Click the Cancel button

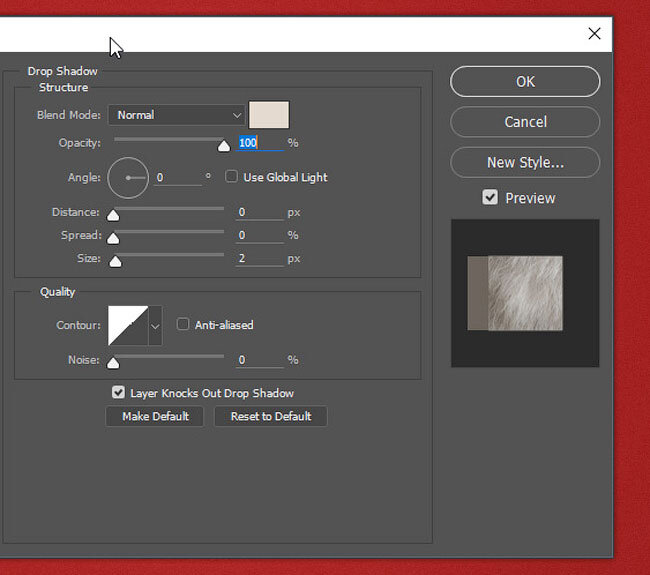tap(525, 122)
